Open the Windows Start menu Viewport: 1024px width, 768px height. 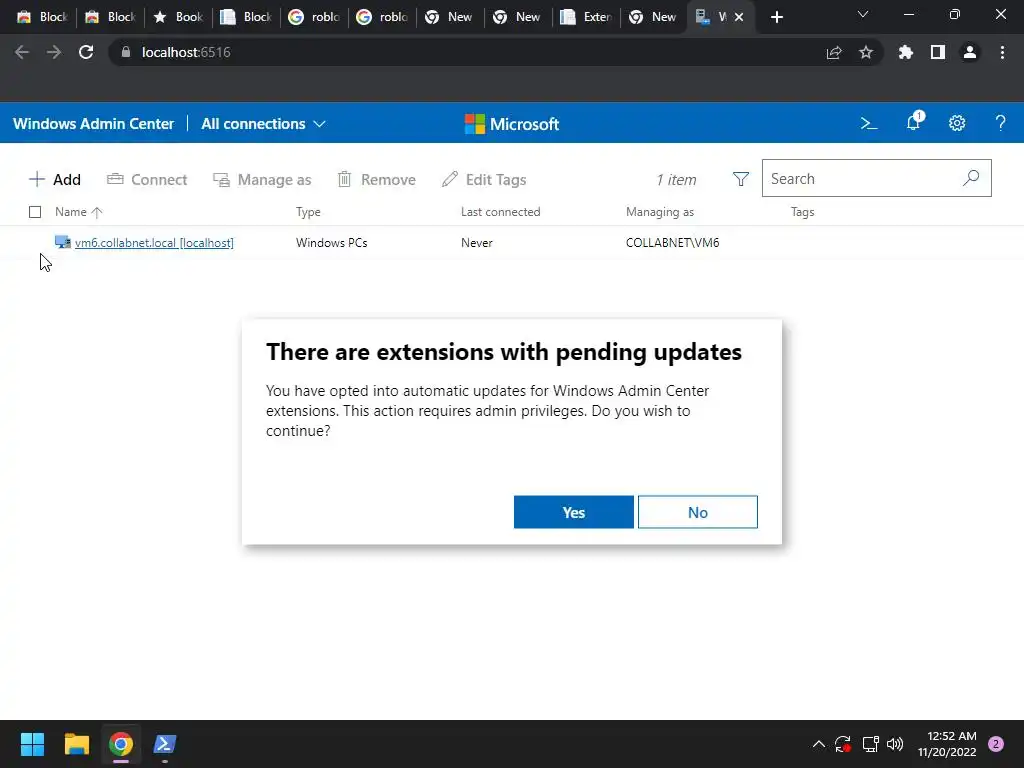[x=33, y=744]
